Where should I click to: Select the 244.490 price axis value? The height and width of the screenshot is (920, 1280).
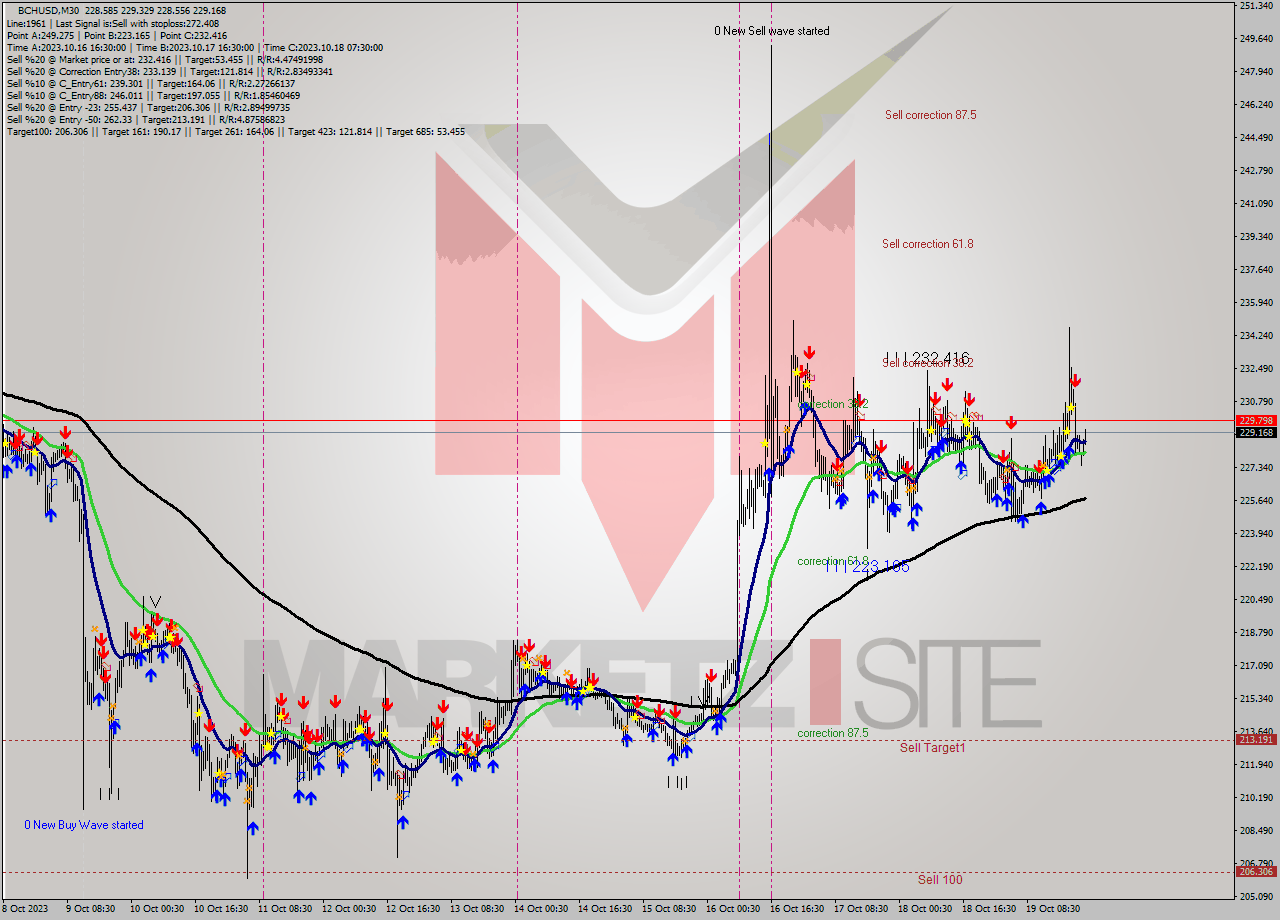click(1255, 138)
